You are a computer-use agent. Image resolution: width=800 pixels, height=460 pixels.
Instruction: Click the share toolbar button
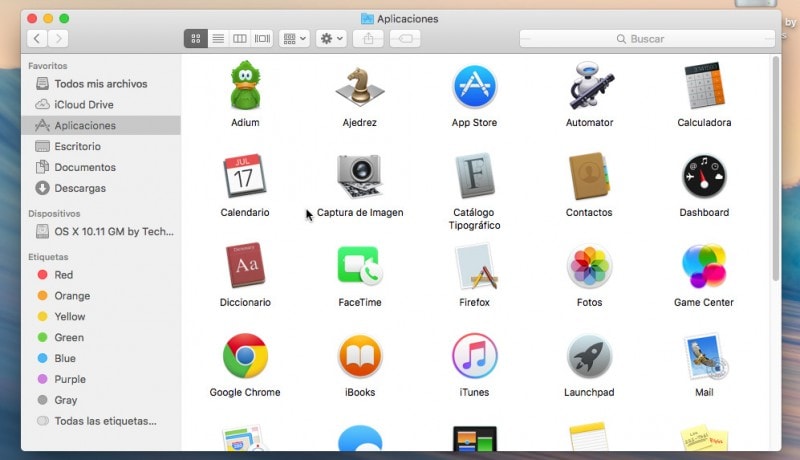(368, 38)
